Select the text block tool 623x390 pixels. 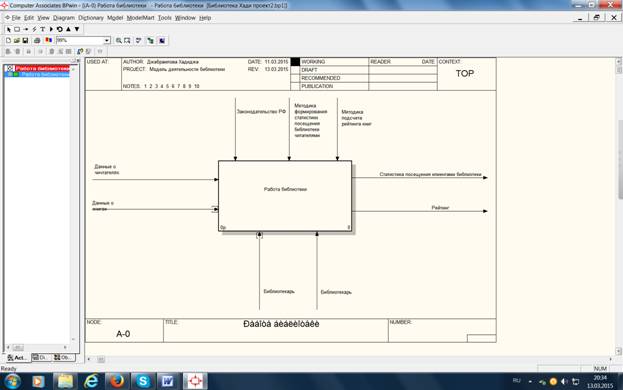pos(43,29)
